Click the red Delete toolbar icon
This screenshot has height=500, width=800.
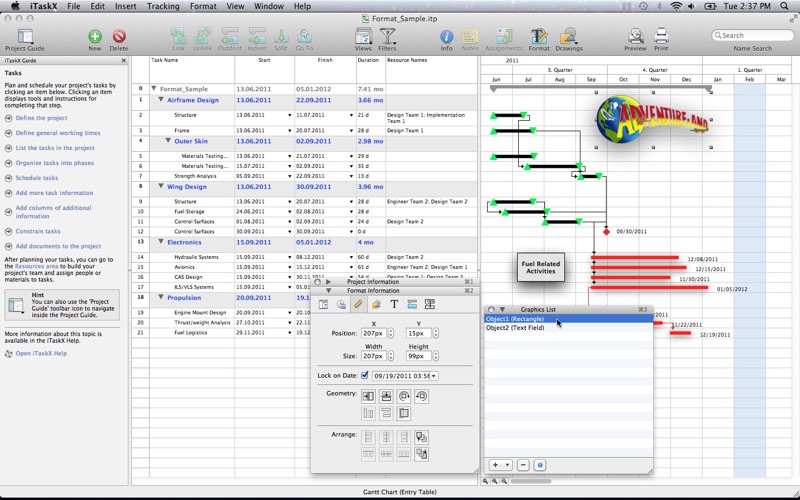[x=119, y=36]
